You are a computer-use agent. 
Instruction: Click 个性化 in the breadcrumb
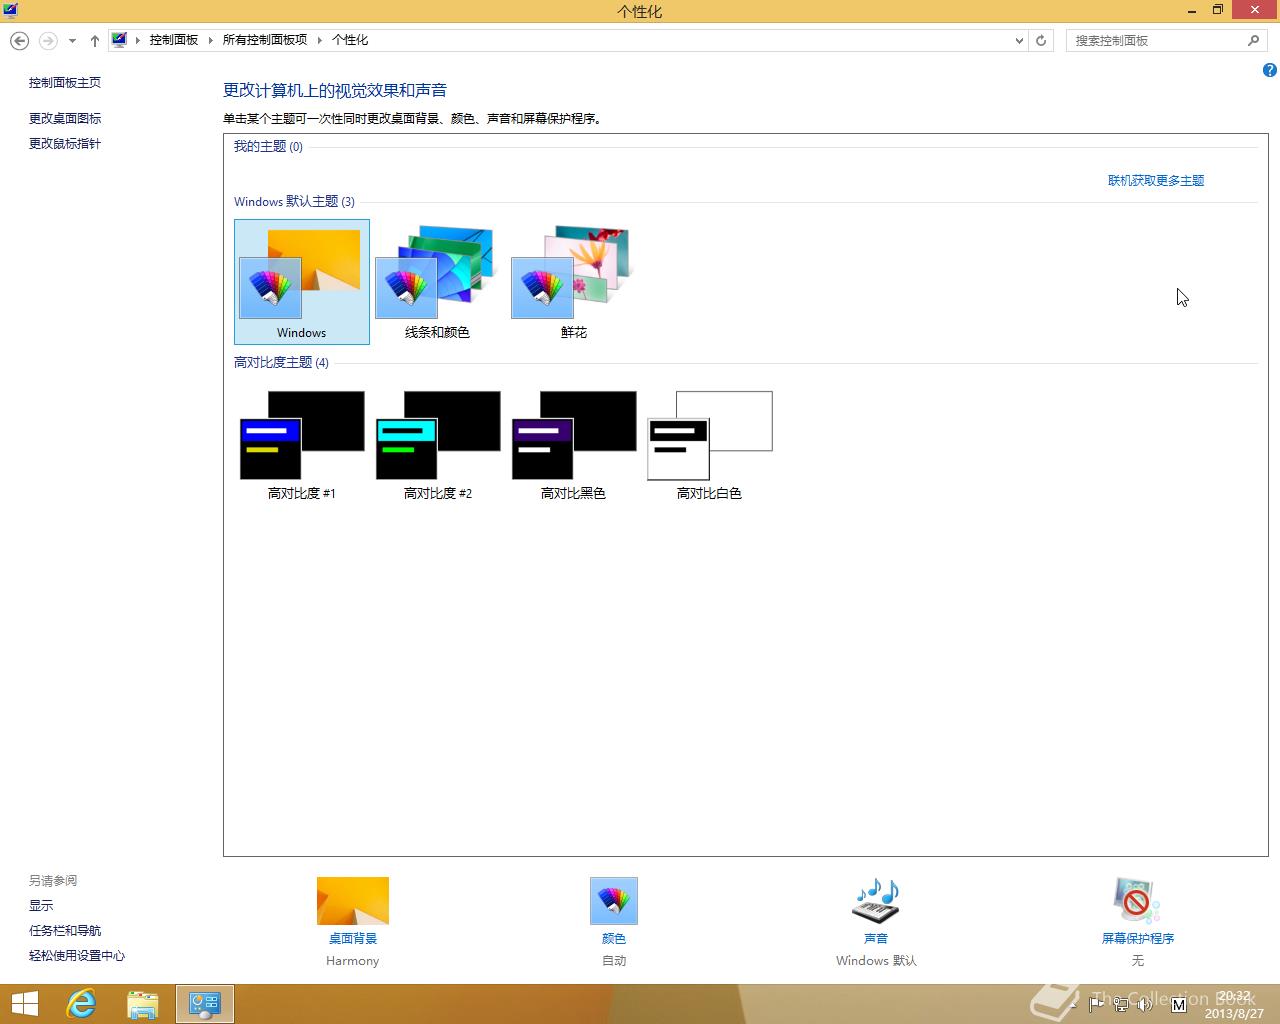(350, 40)
